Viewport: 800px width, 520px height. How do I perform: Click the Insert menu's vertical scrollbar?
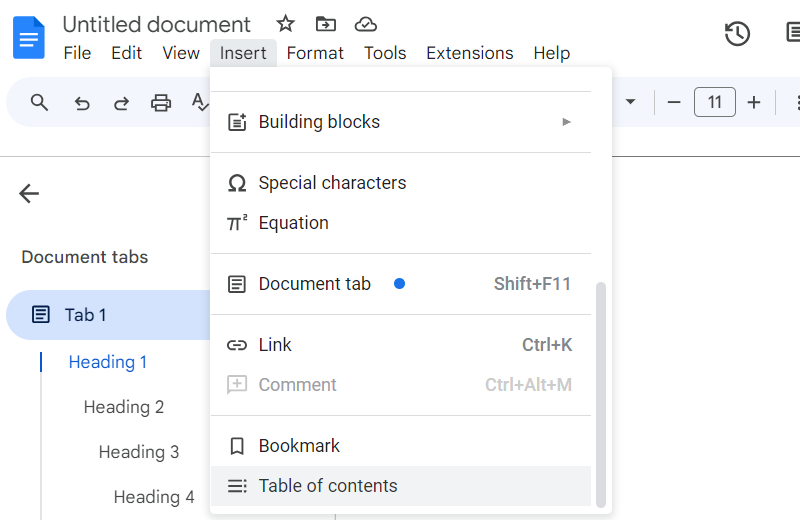click(601, 394)
